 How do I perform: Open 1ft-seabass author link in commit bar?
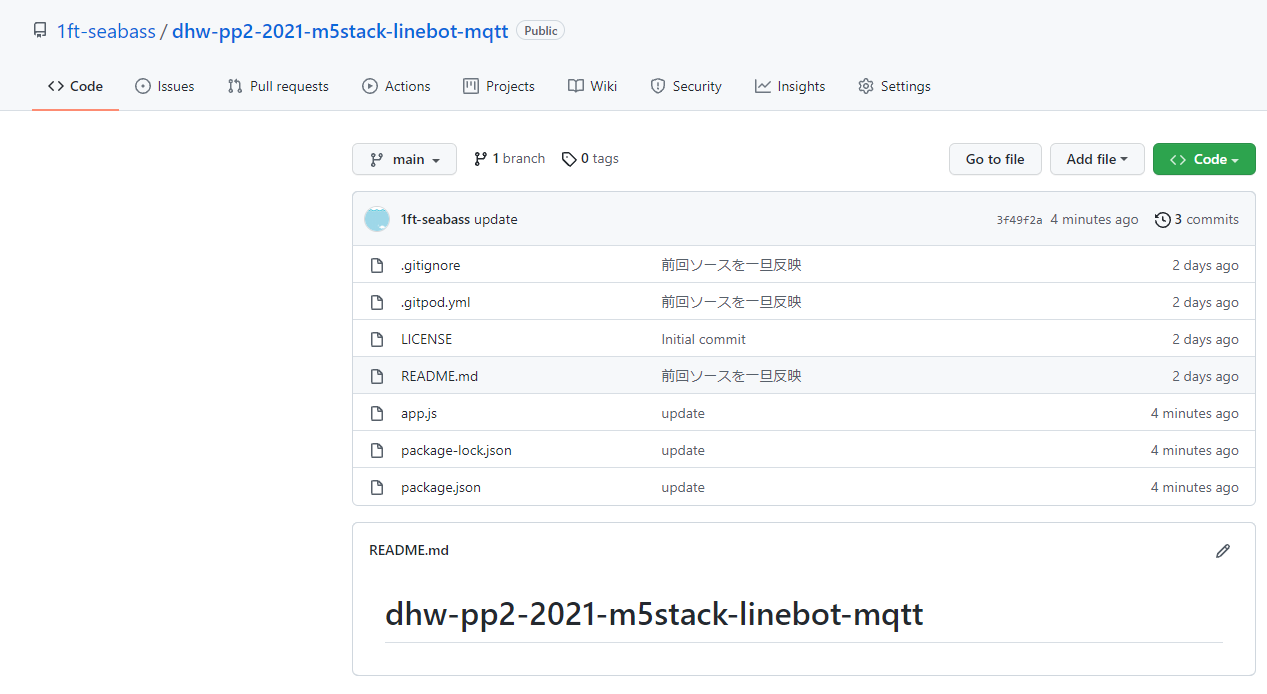[x=435, y=219]
